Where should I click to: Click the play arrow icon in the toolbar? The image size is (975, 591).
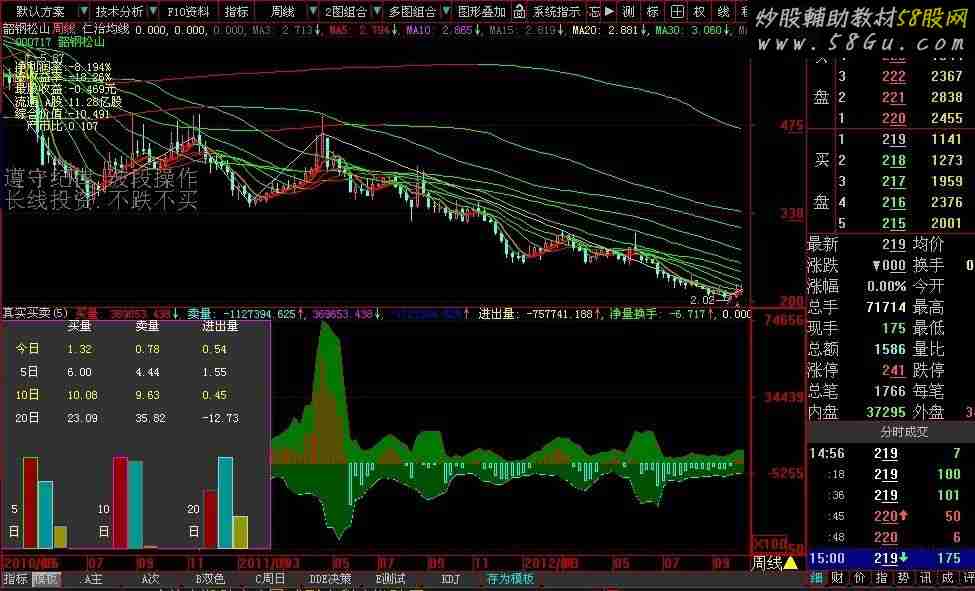pos(609,11)
